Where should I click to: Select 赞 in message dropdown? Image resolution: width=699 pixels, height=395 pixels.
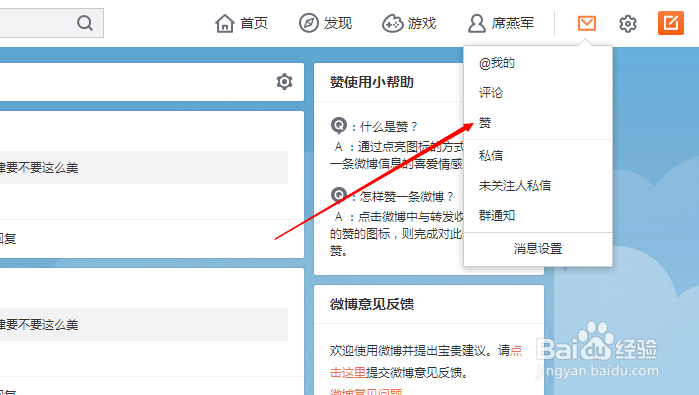click(485, 123)
